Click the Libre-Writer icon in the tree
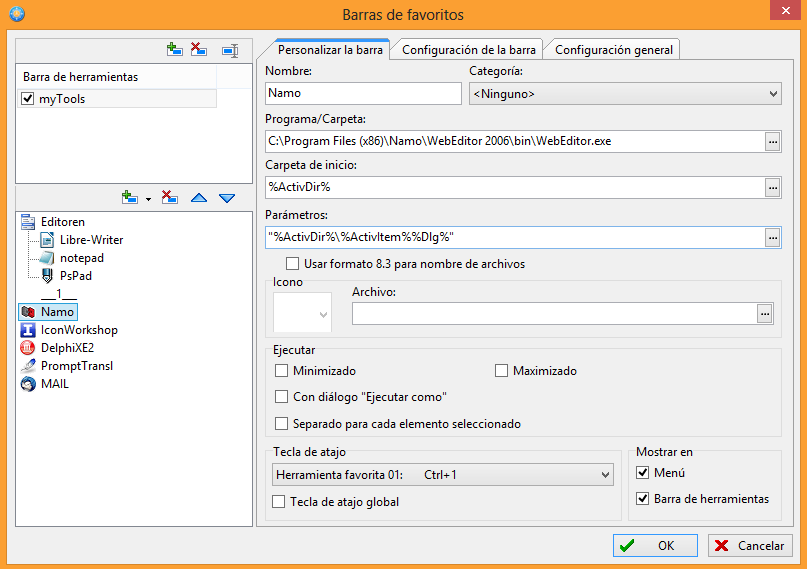The image size is (807, 569). click(x=47, y=240)
